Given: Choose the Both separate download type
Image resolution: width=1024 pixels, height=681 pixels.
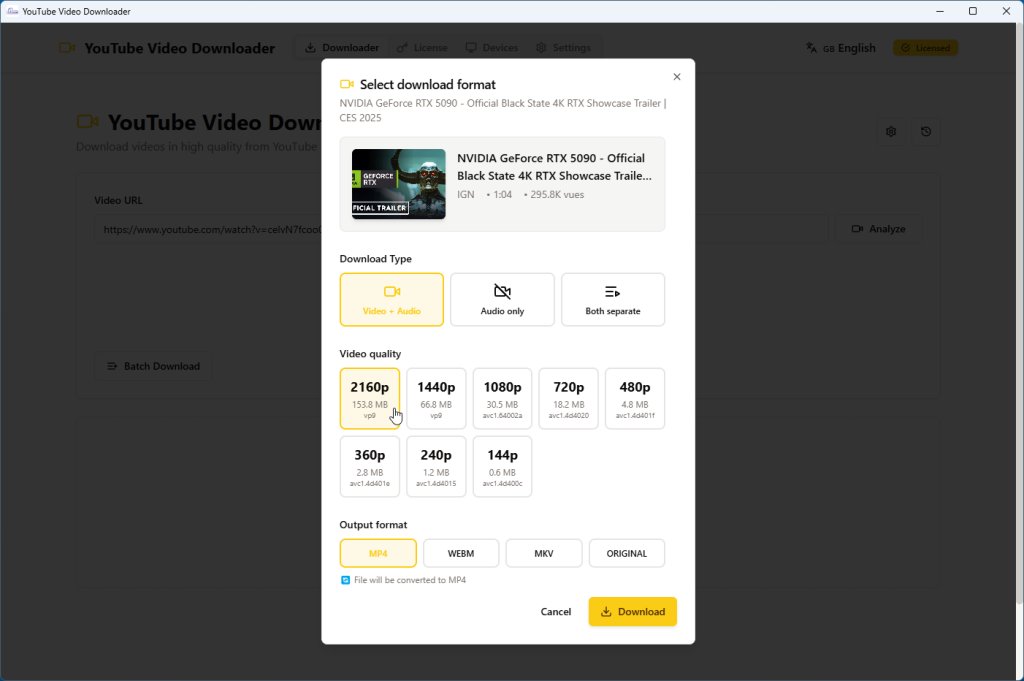Looking at the screenshot, I should point(612,299).
